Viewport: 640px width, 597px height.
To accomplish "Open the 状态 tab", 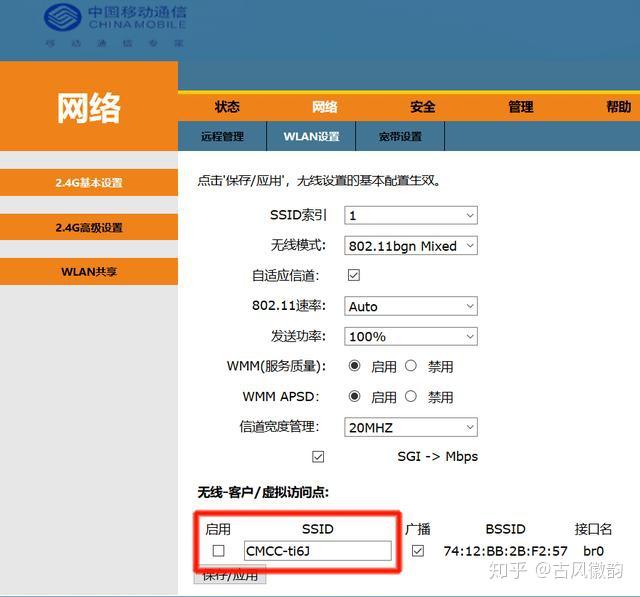I will coord(227,107).
